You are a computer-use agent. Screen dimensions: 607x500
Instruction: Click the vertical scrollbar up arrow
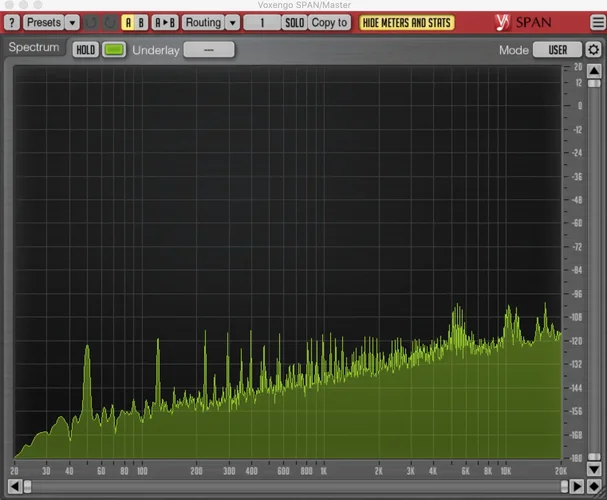point(594,68)
